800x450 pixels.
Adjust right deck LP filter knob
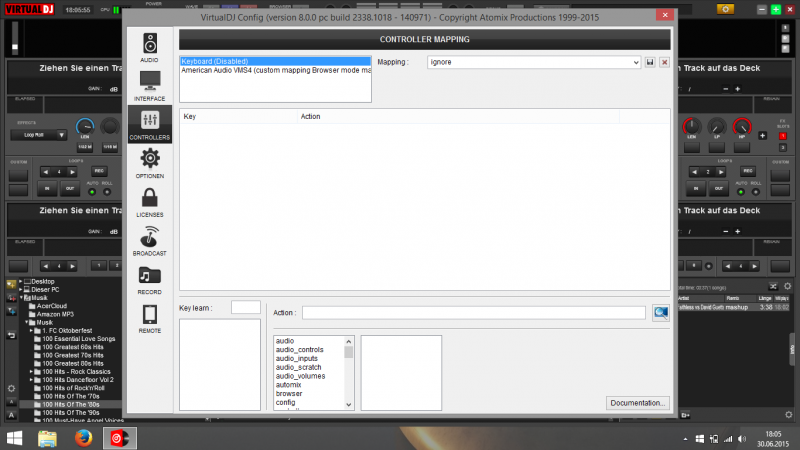point(717,126)
